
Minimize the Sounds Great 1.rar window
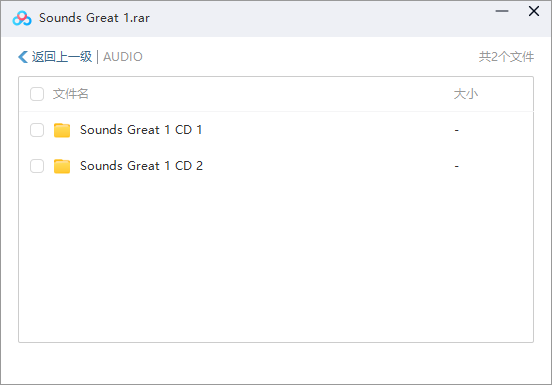tap(502, 11)
